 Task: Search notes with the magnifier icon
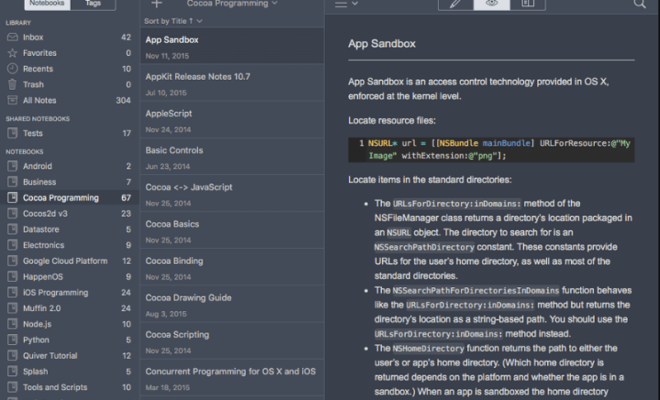coord(640,4)
